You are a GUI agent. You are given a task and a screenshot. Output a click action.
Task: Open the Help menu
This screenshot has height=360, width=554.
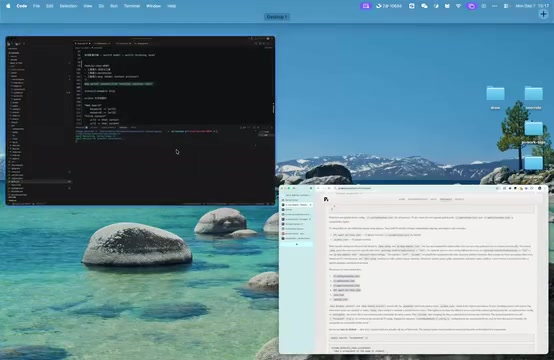click(171, 6)
